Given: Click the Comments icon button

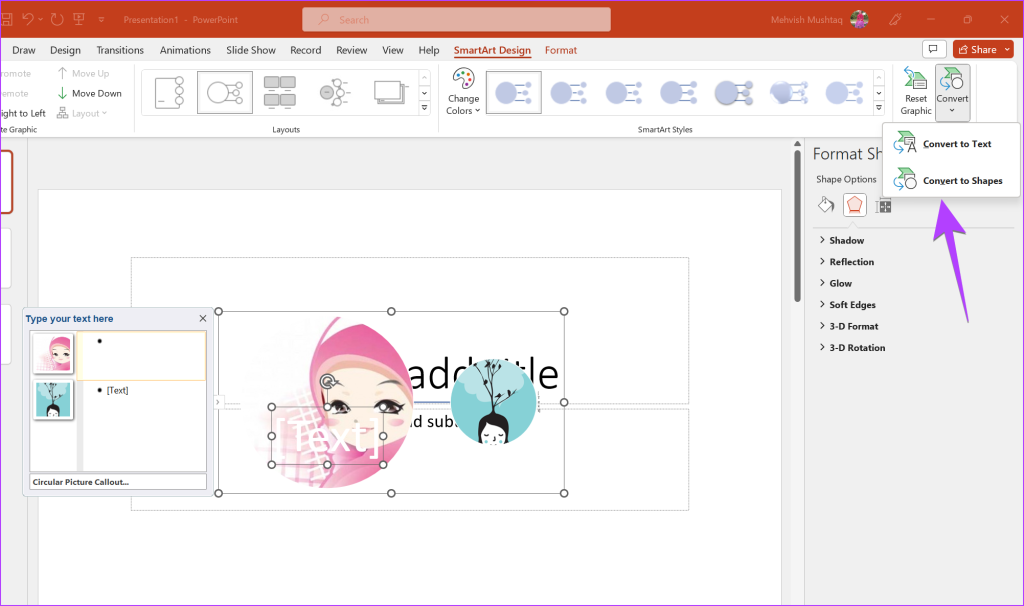Looking at the screenshot, I should point(934,49).
